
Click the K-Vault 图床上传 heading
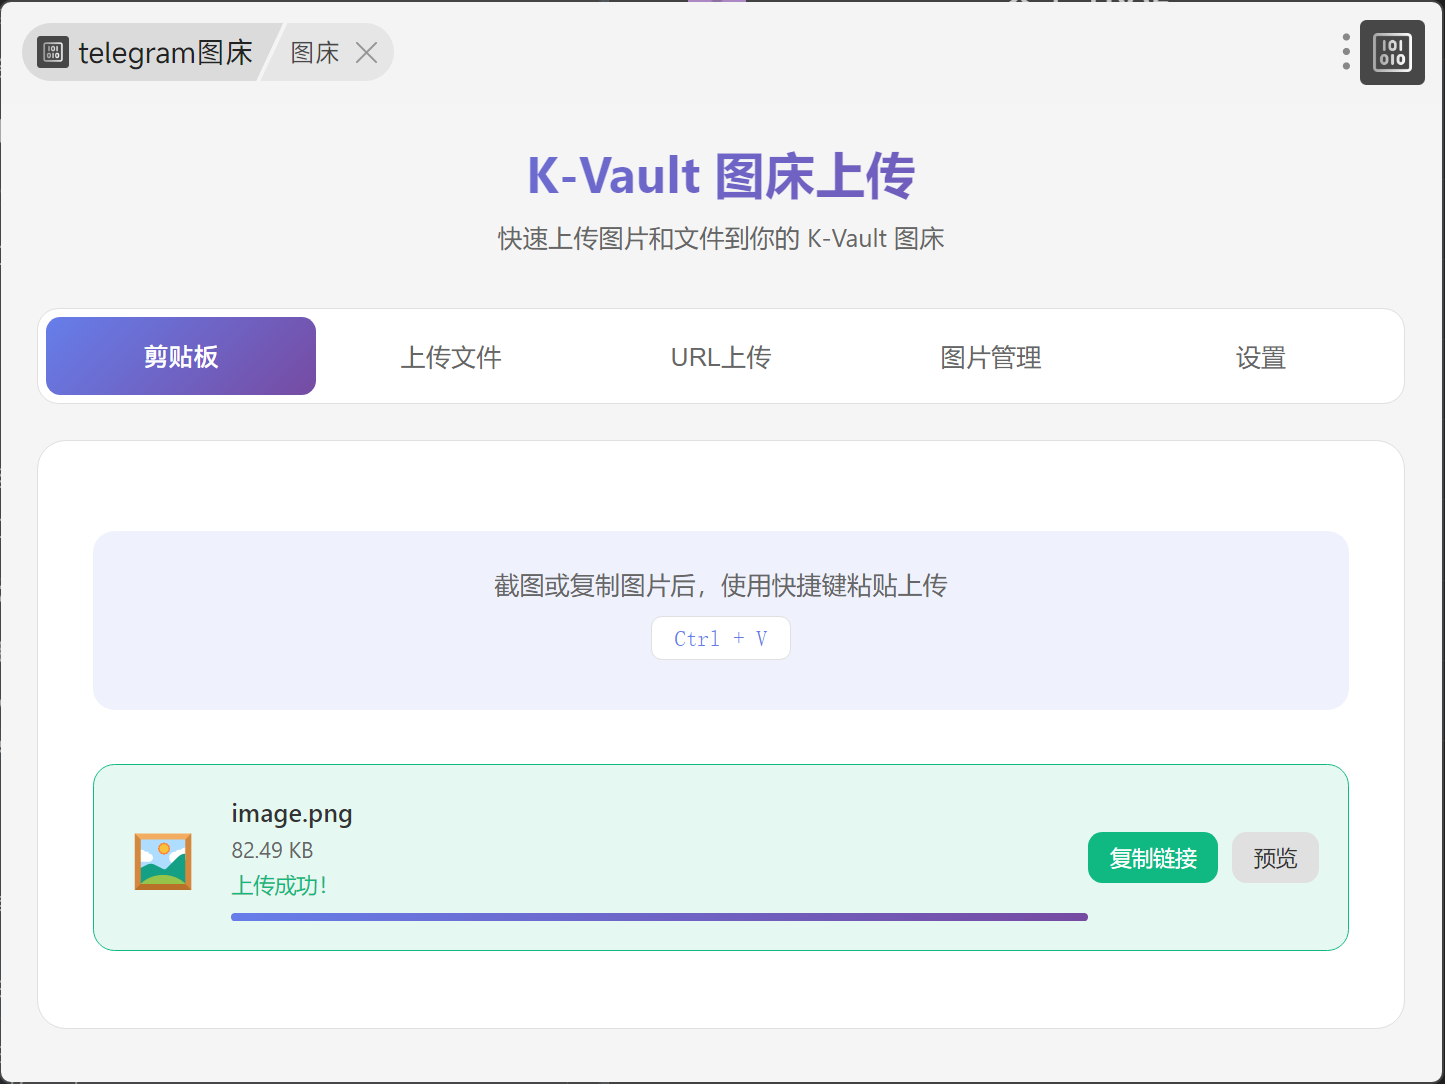click(720, 176)
